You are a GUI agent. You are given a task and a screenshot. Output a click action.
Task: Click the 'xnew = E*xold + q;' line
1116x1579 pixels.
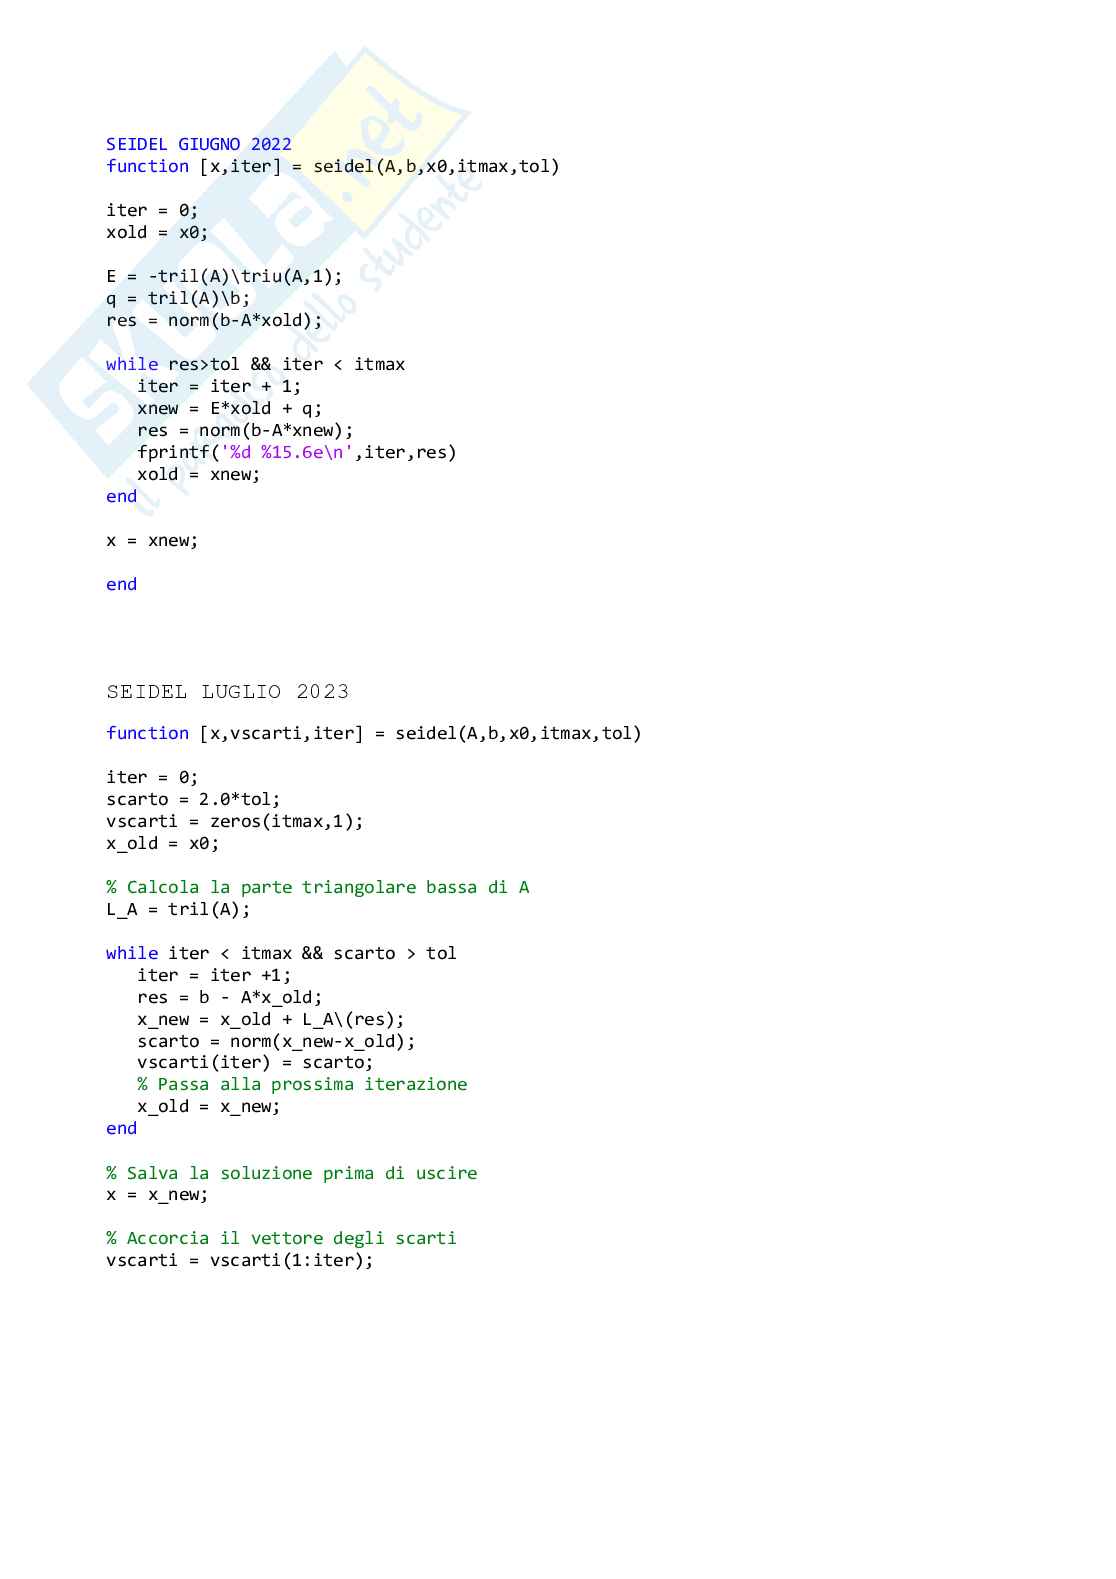point(230,408)
